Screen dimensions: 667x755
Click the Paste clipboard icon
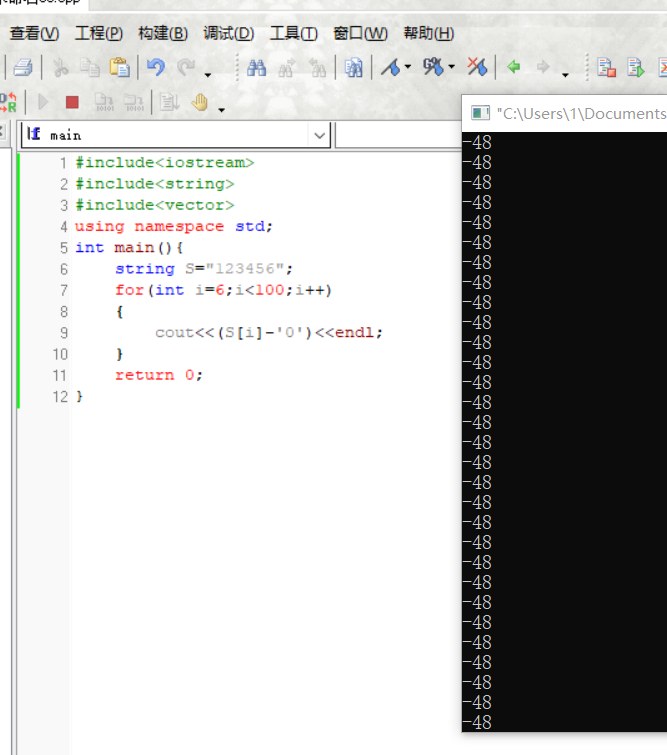click(120, 67)
